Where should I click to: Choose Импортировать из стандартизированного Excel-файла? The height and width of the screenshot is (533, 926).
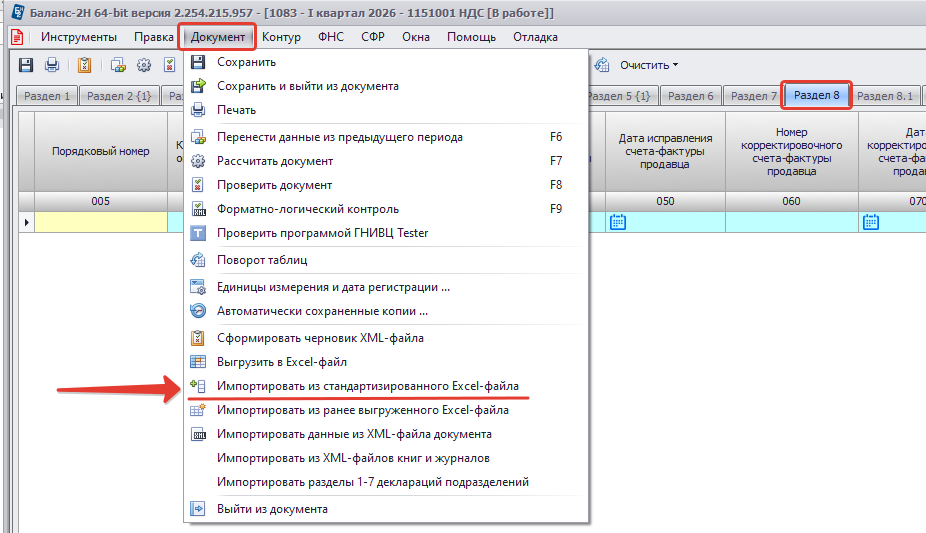[367, 386]
